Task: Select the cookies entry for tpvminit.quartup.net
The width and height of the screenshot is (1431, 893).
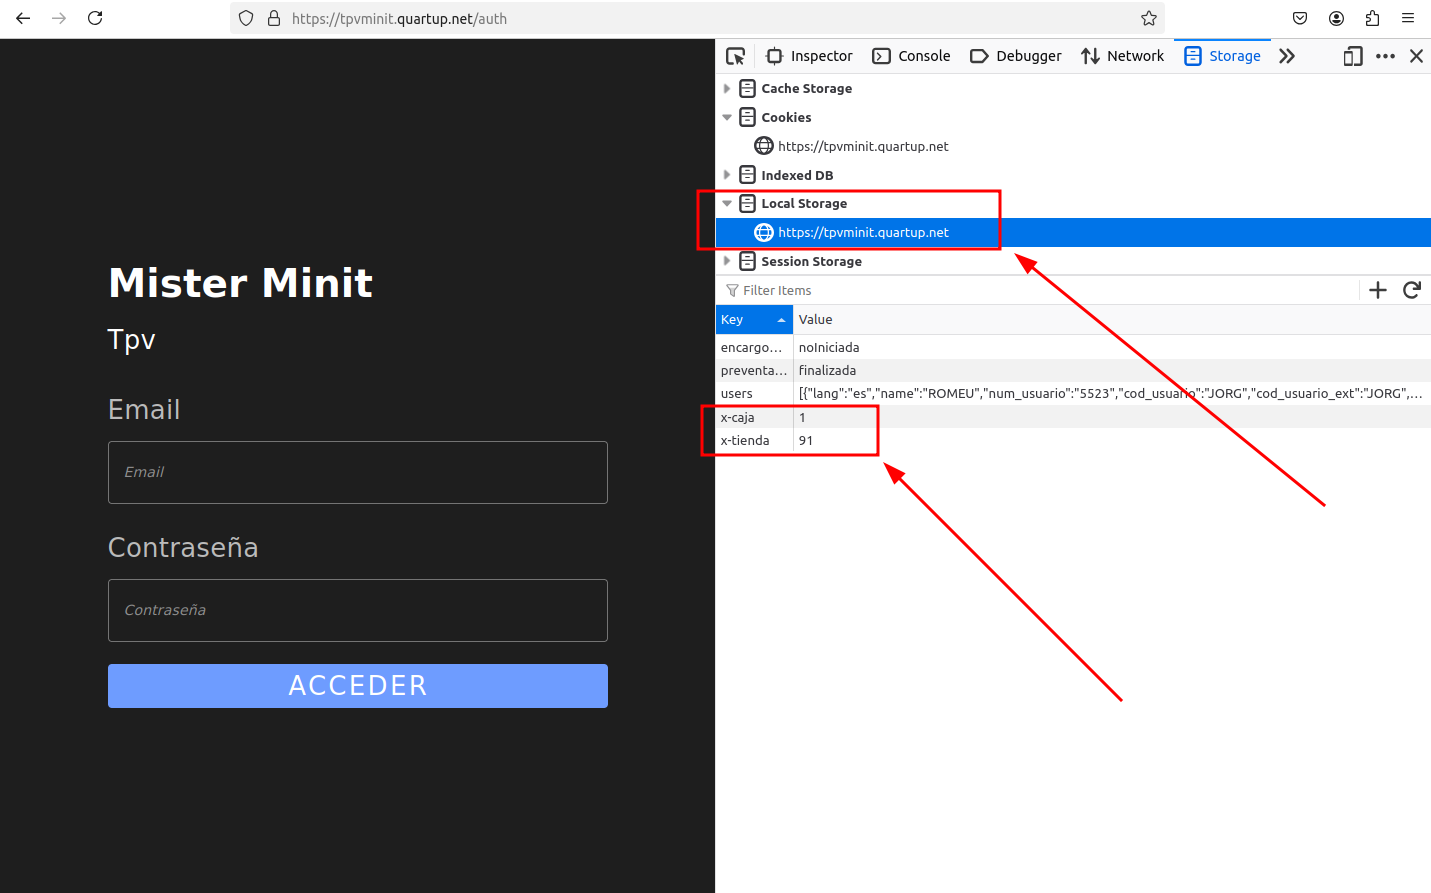Action: pyautogui.click(x=862, y=146)
